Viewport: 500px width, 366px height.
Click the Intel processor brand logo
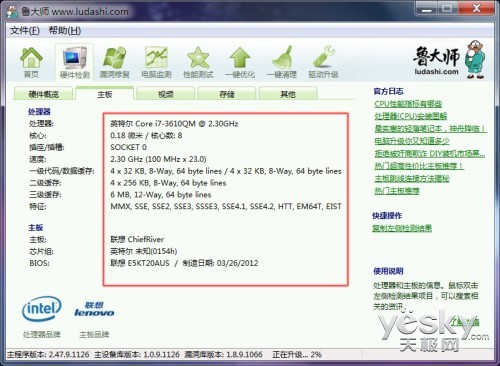click(x=42, y=309)
